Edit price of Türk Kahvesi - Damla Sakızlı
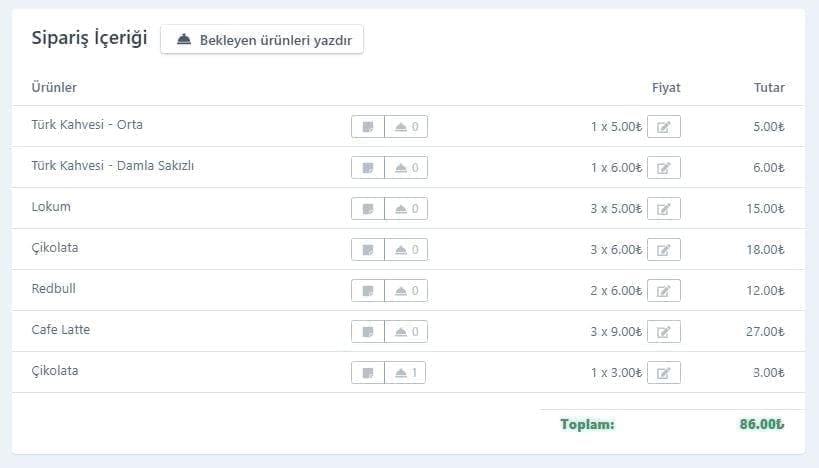The height and width of the screenshot is (468, 819). click(663, 168)
